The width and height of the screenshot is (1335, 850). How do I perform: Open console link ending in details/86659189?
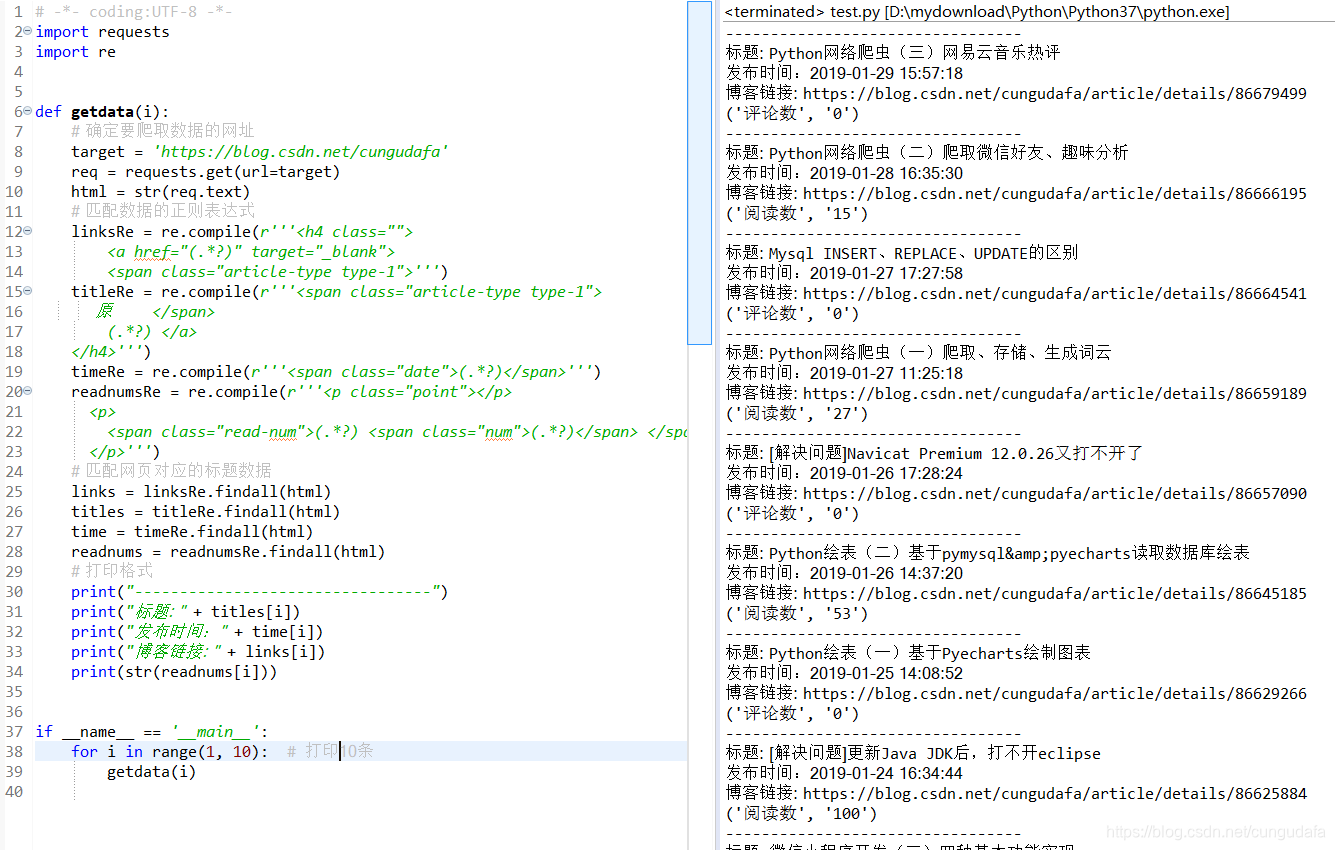click(x=1055, y=393)
